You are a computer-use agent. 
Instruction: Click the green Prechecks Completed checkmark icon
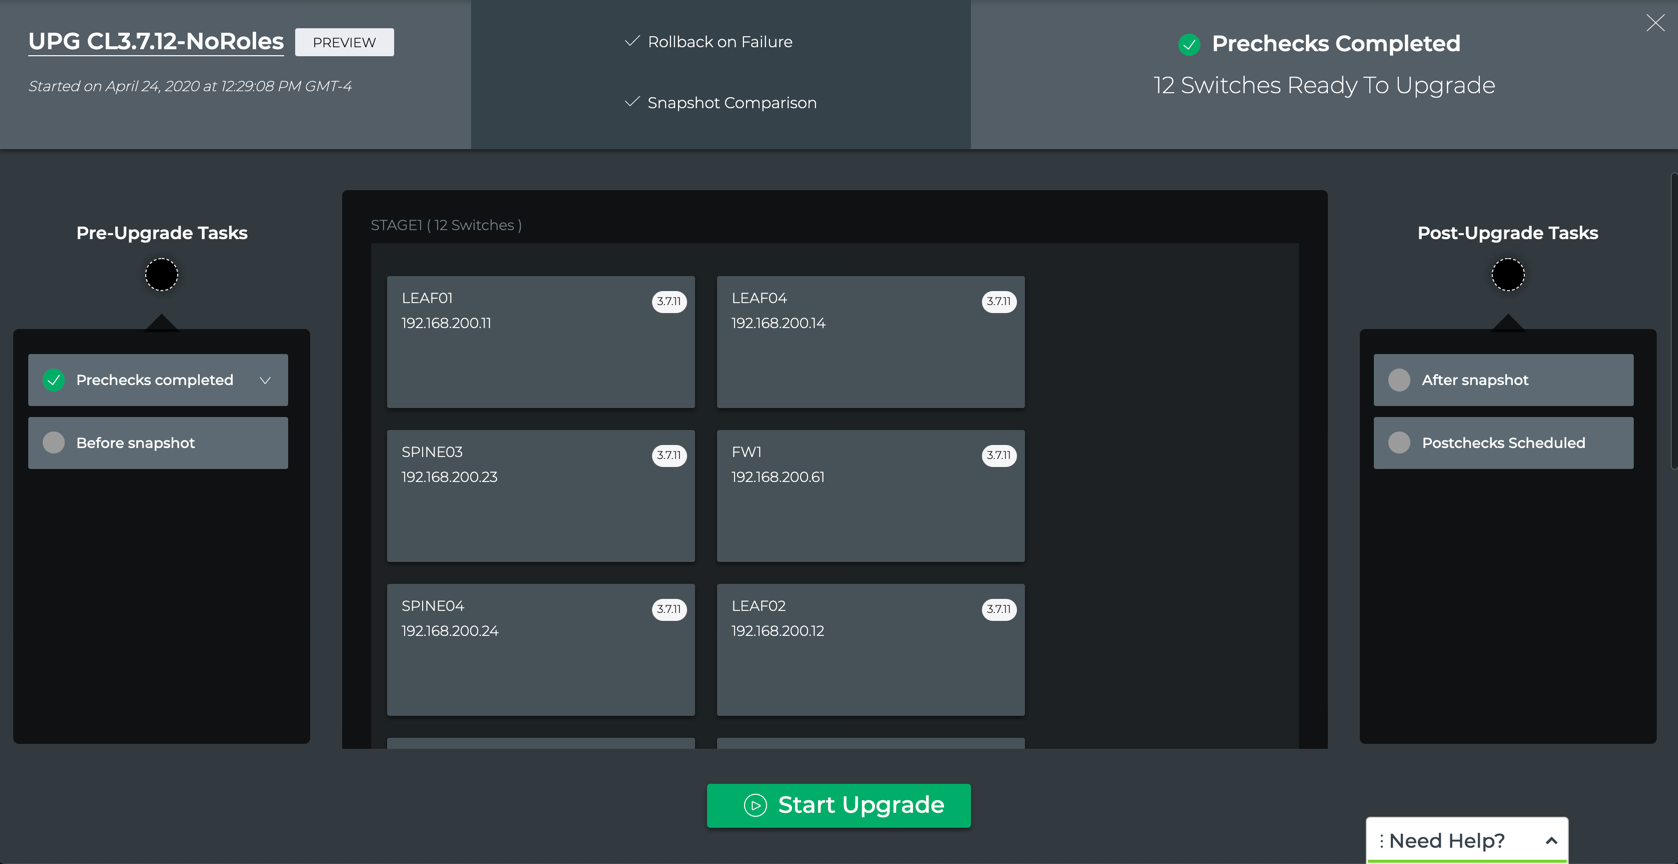coord(1188,44)
